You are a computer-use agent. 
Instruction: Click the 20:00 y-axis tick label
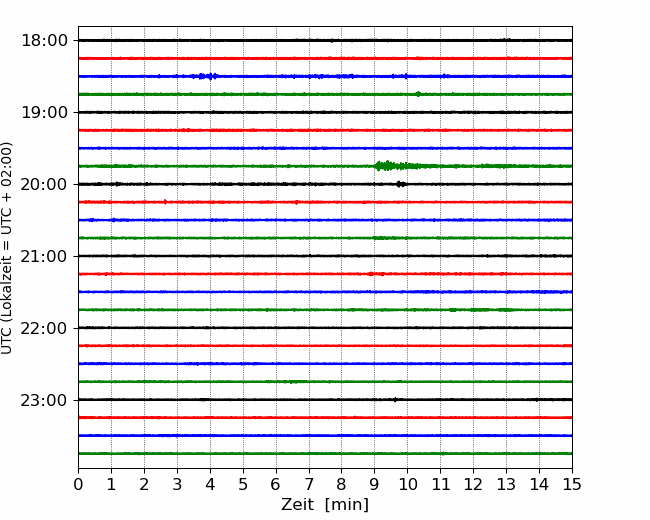click(x=44, y=185)
